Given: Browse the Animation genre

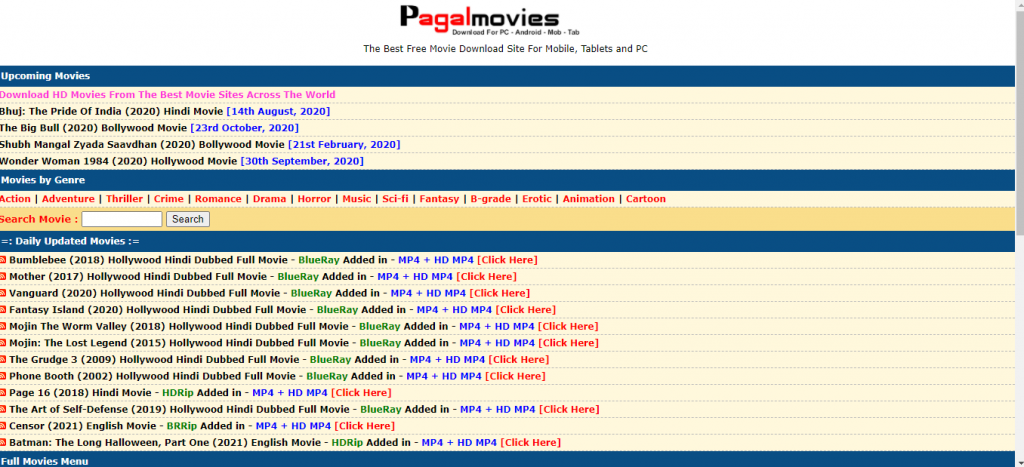Looking at the screenshot, I should point(589,199).
